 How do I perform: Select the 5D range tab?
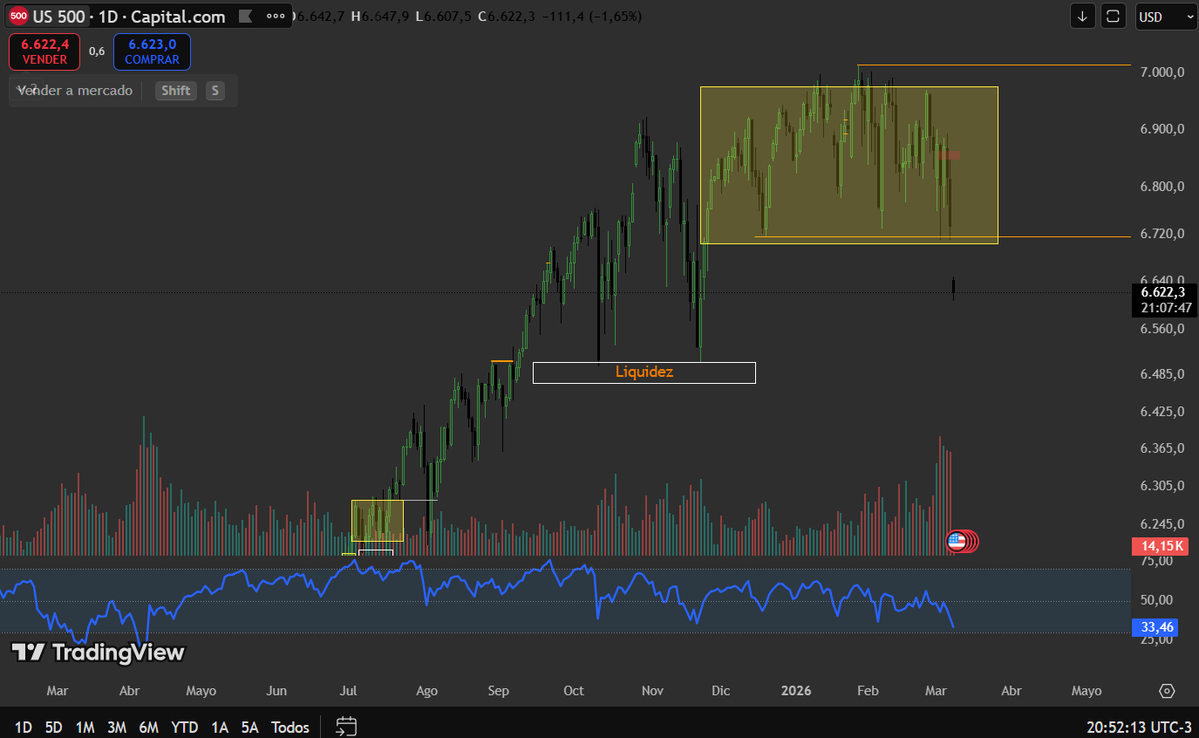pos(54,727)
